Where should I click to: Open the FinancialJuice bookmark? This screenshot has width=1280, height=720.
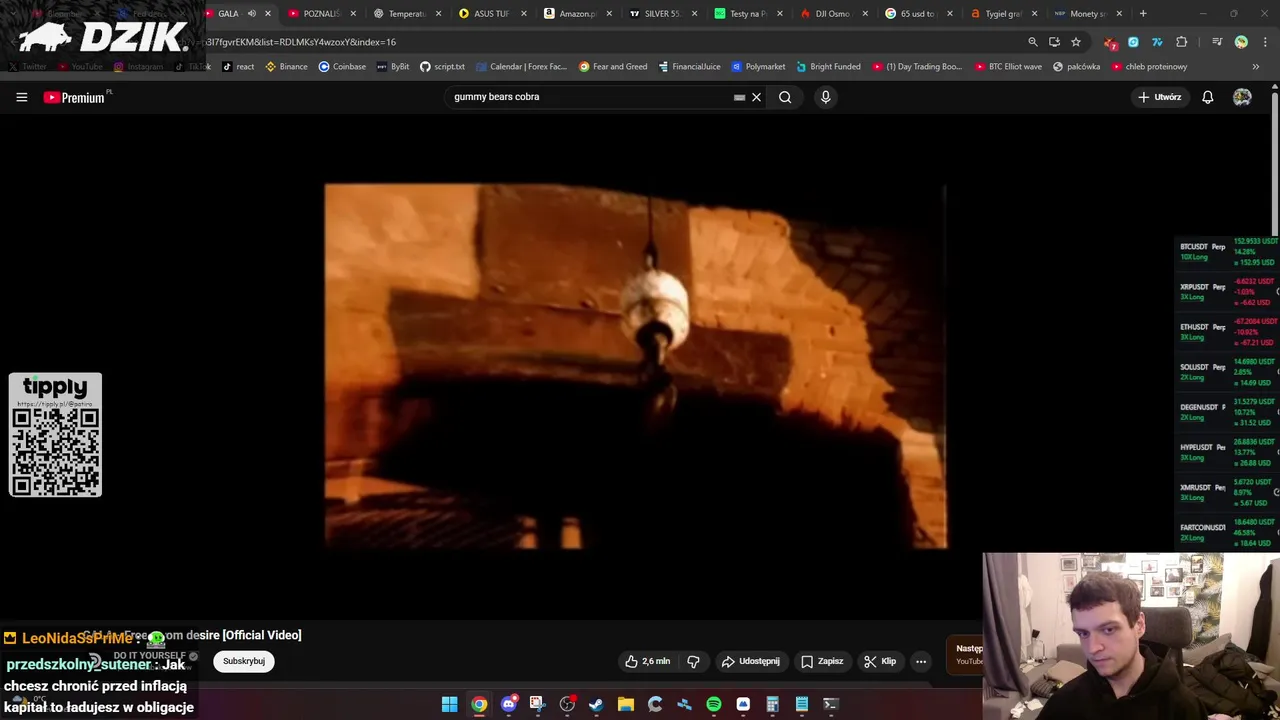click(x=689, y=67)
